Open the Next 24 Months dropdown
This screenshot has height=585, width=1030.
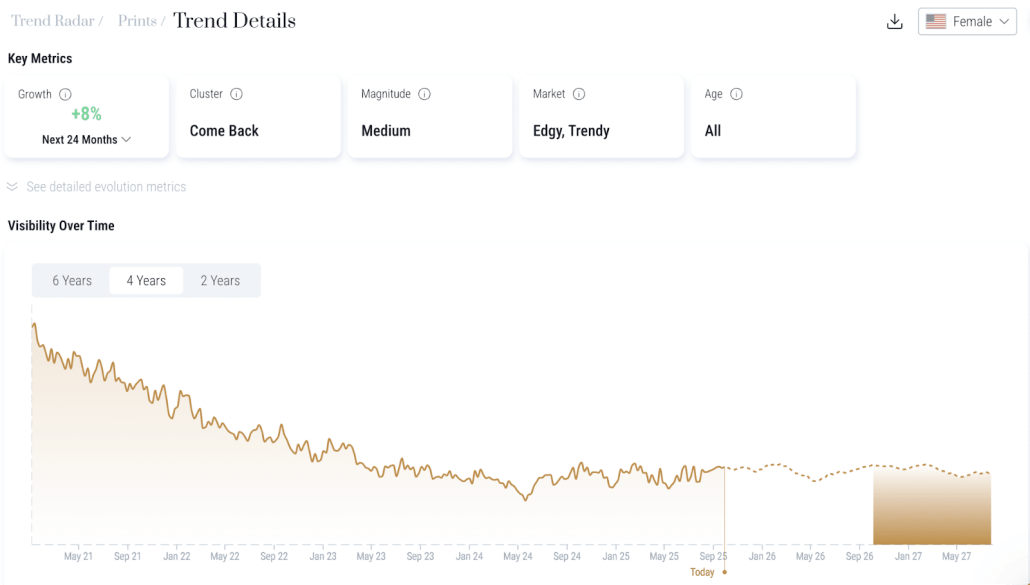coord(87,140)
